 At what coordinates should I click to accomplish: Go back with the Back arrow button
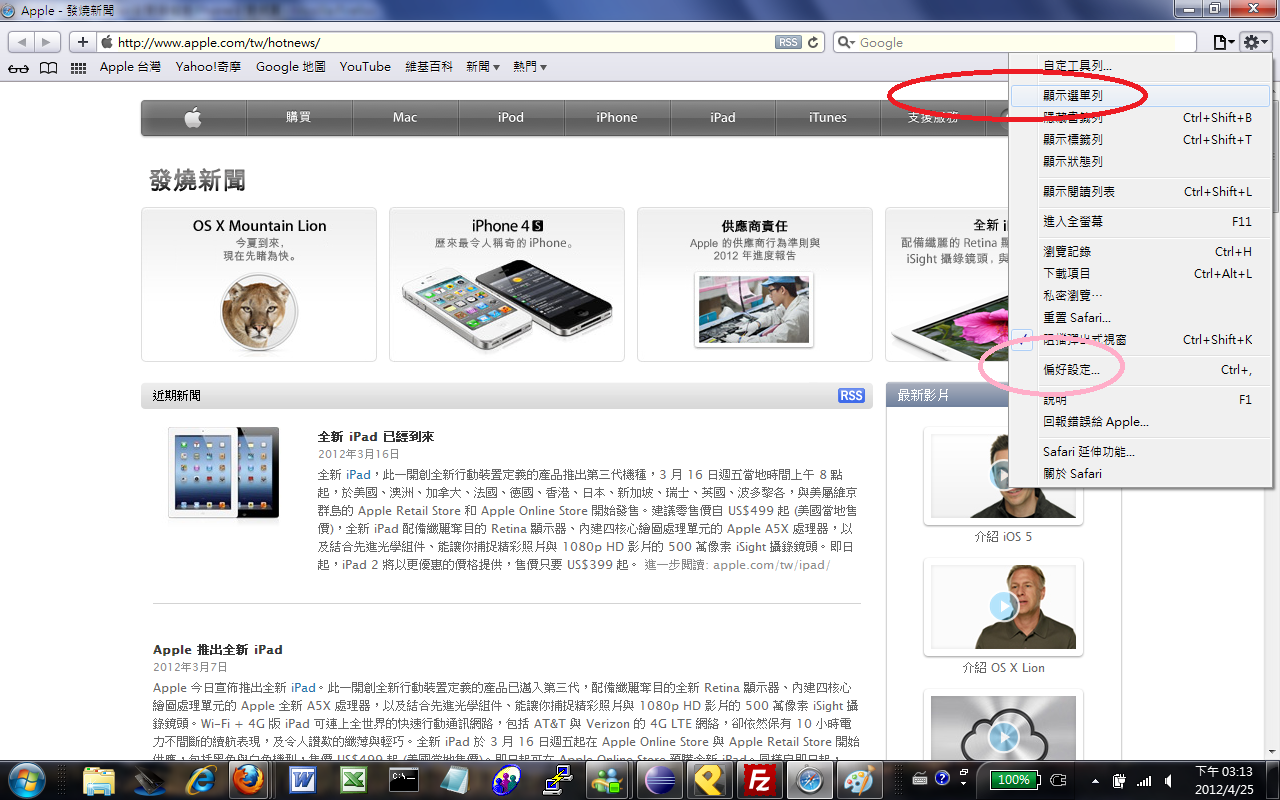(x=21, y=42)
